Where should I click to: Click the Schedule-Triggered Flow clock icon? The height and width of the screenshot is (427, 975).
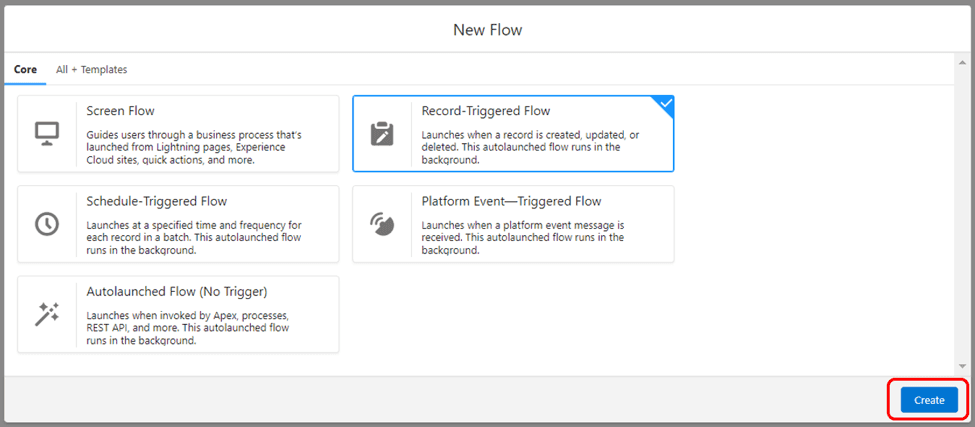pos(47,224)
